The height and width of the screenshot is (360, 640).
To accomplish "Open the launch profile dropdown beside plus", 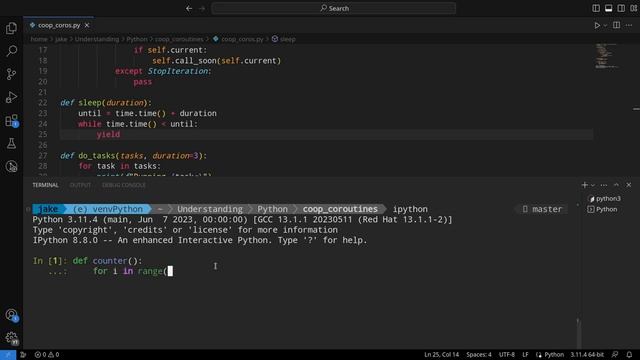I will point(593,185).
